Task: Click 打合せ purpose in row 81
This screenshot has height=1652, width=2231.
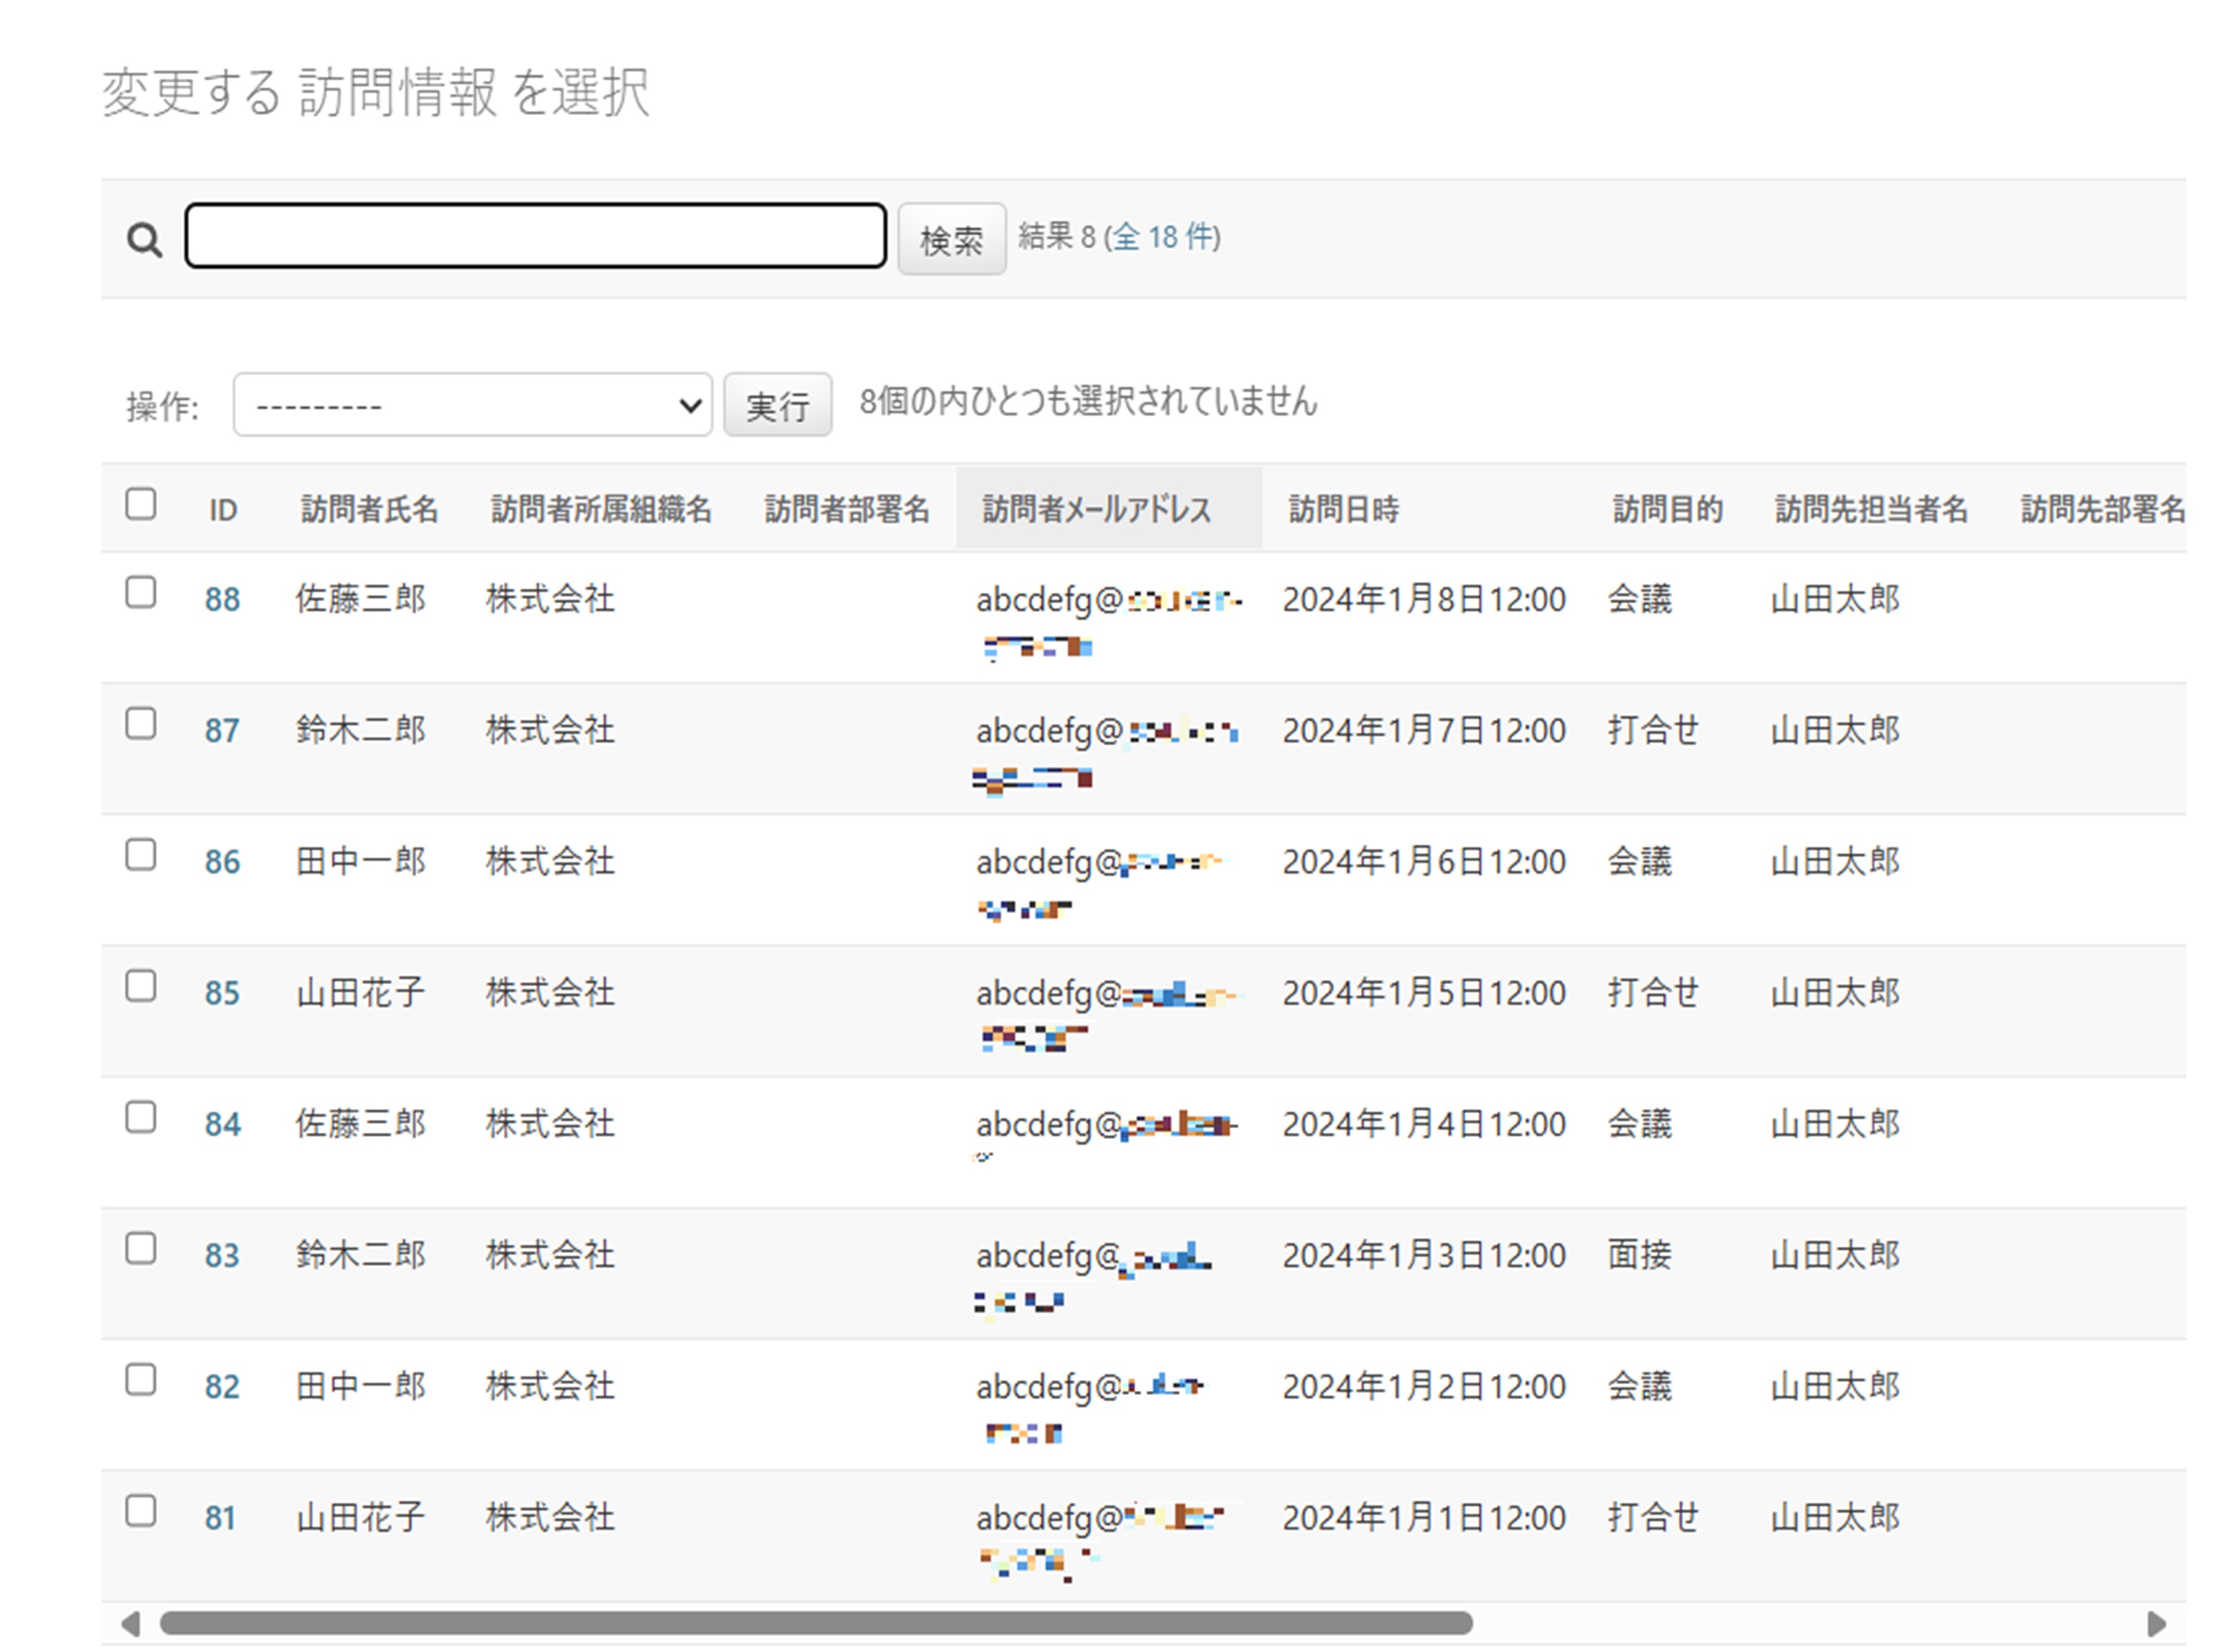Action: click(x=1653, y=1517)
